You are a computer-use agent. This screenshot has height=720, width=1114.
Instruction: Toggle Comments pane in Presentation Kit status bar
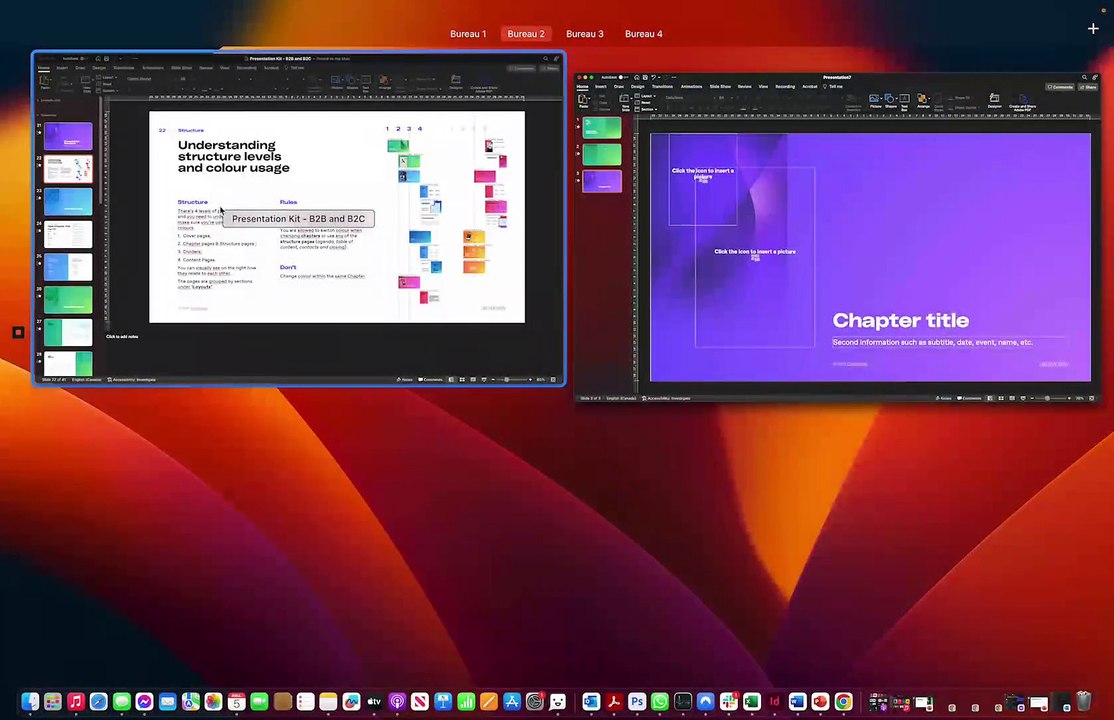[430, 380]
